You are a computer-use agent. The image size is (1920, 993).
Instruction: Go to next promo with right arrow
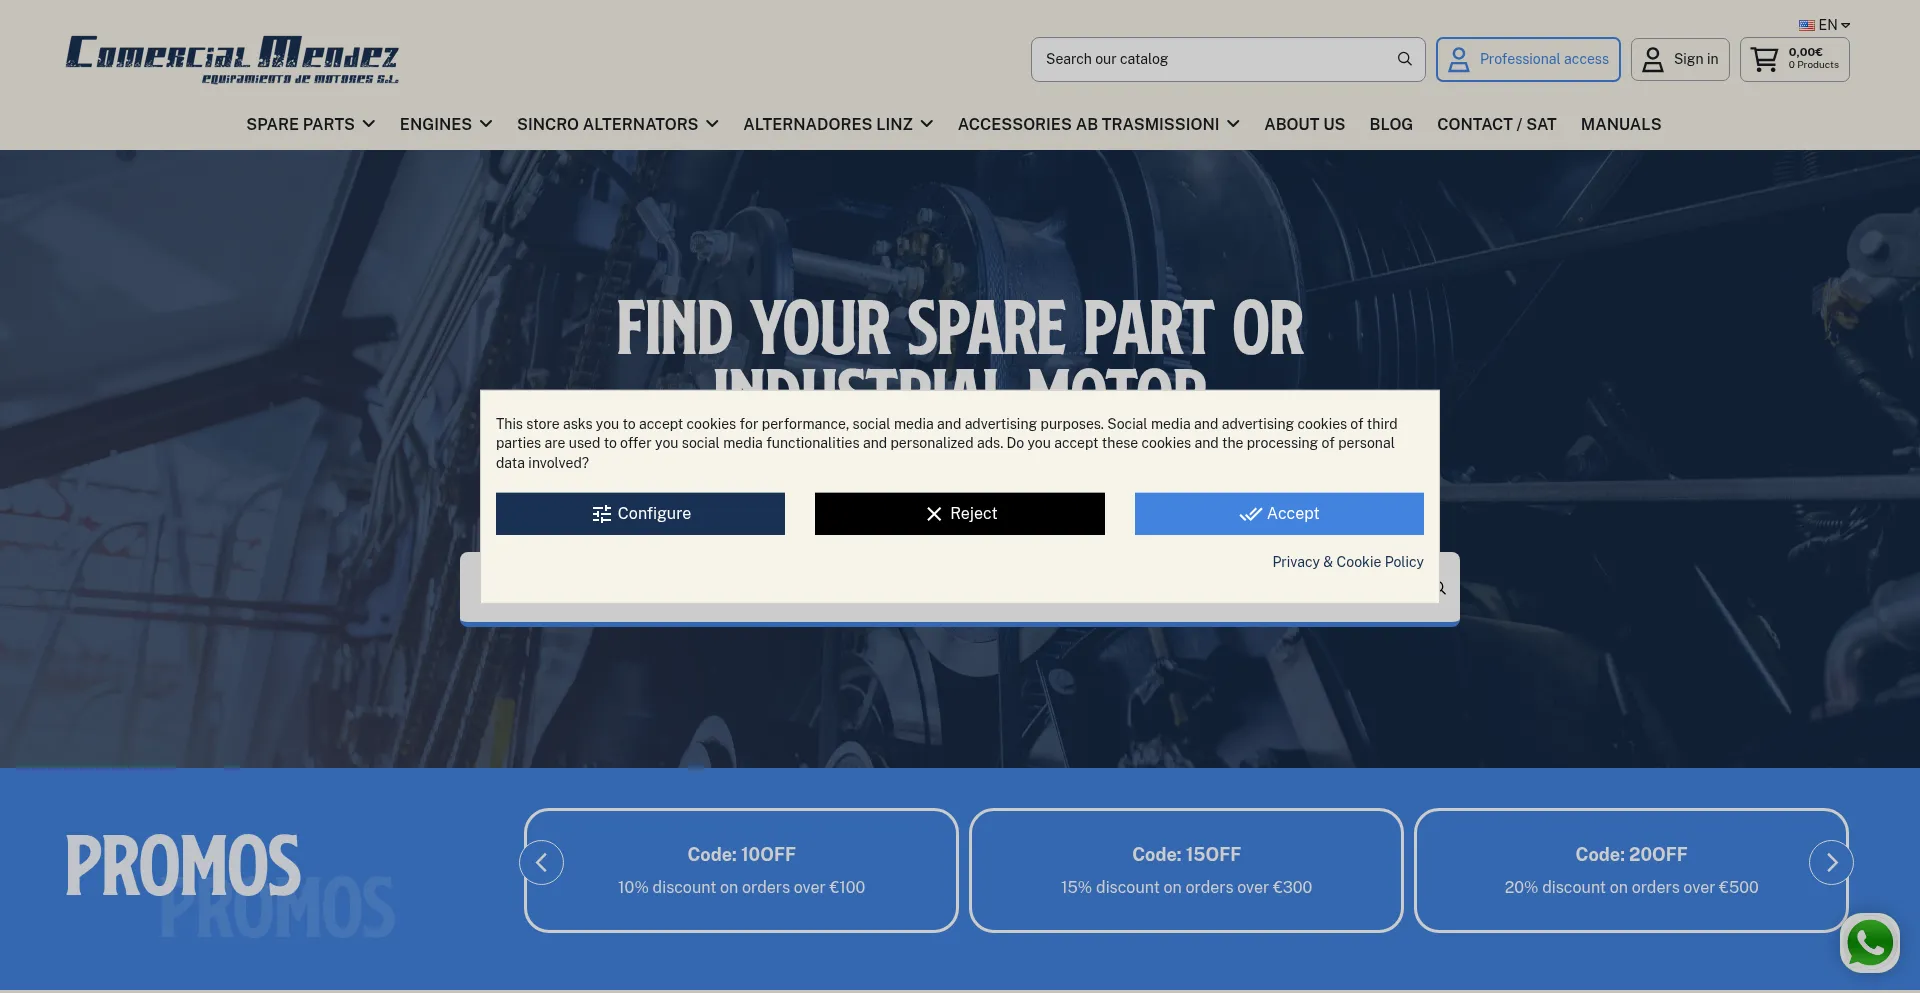1831,862
